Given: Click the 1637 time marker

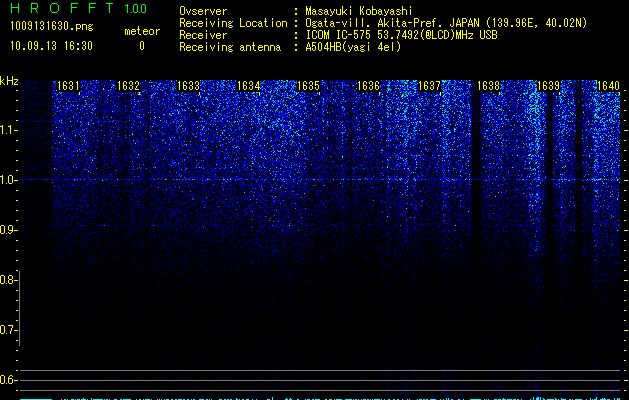Looking at the screenshot, I should (x=429, y=86).
